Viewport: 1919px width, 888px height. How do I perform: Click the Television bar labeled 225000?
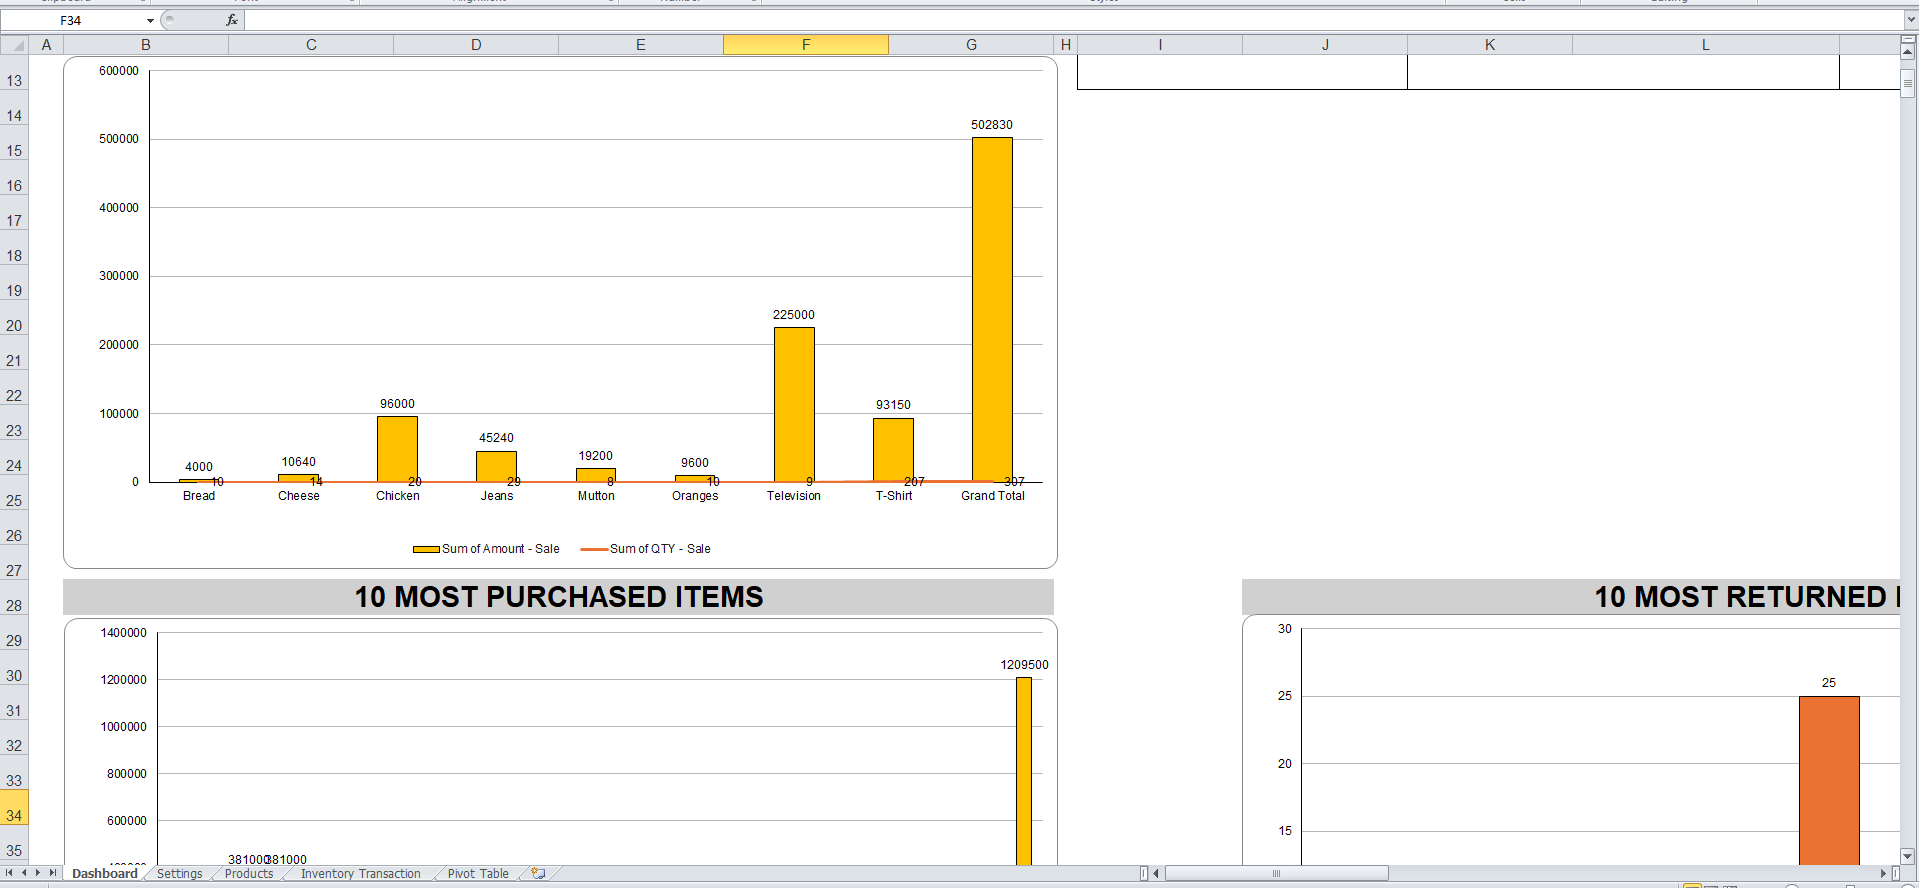coord(794,404)
